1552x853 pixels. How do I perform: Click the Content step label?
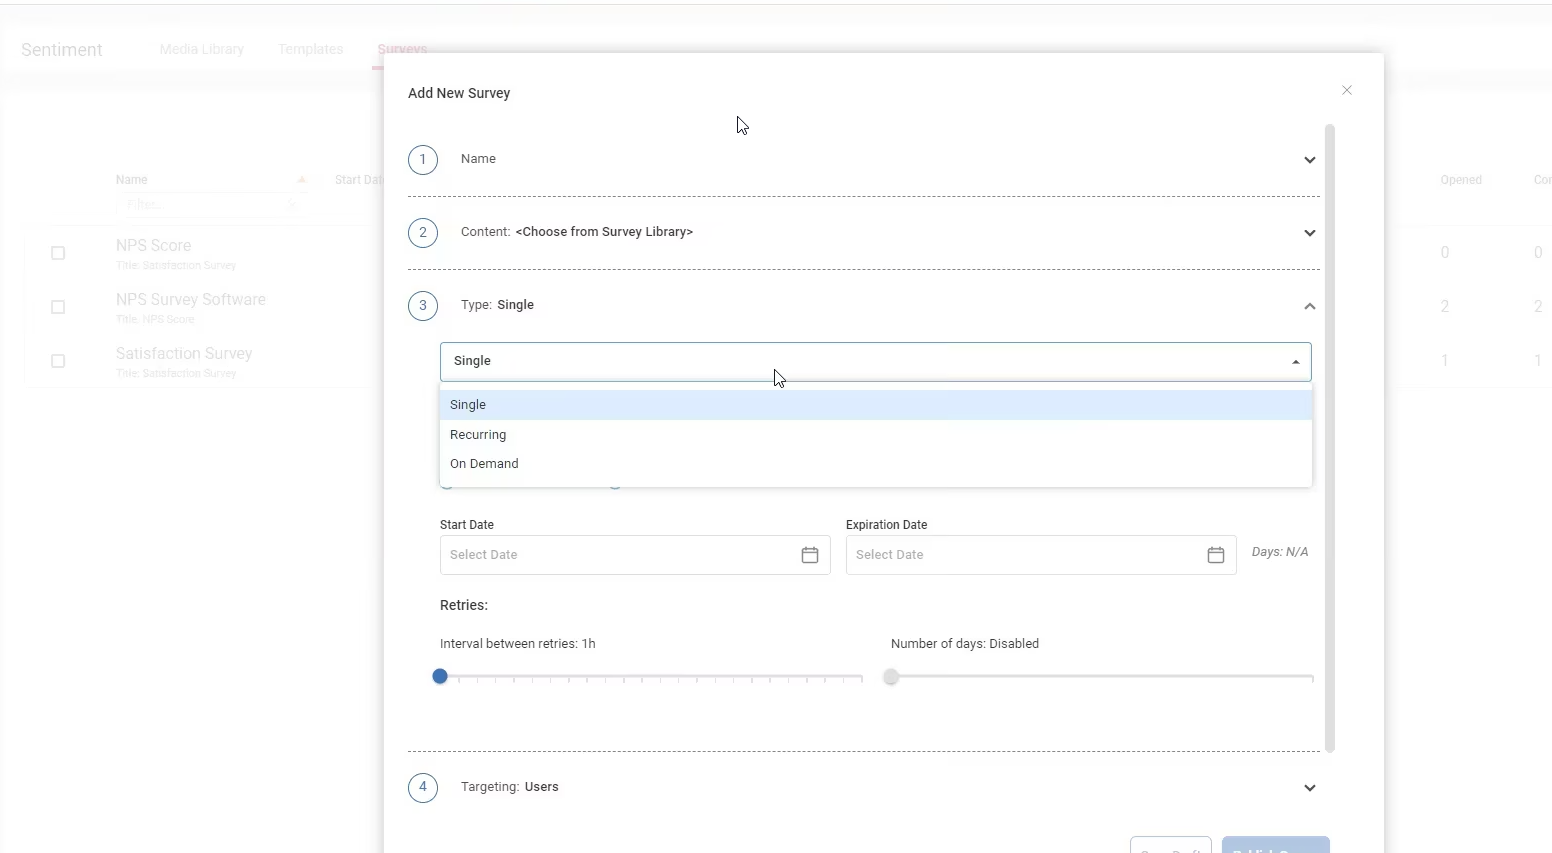point(577,232)
